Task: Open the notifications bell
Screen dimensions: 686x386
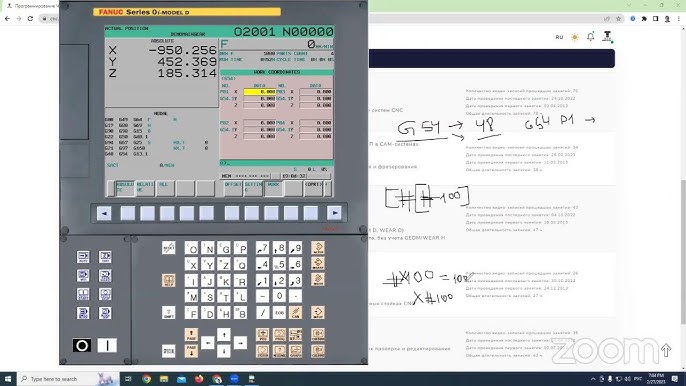Action: point(591,37)
